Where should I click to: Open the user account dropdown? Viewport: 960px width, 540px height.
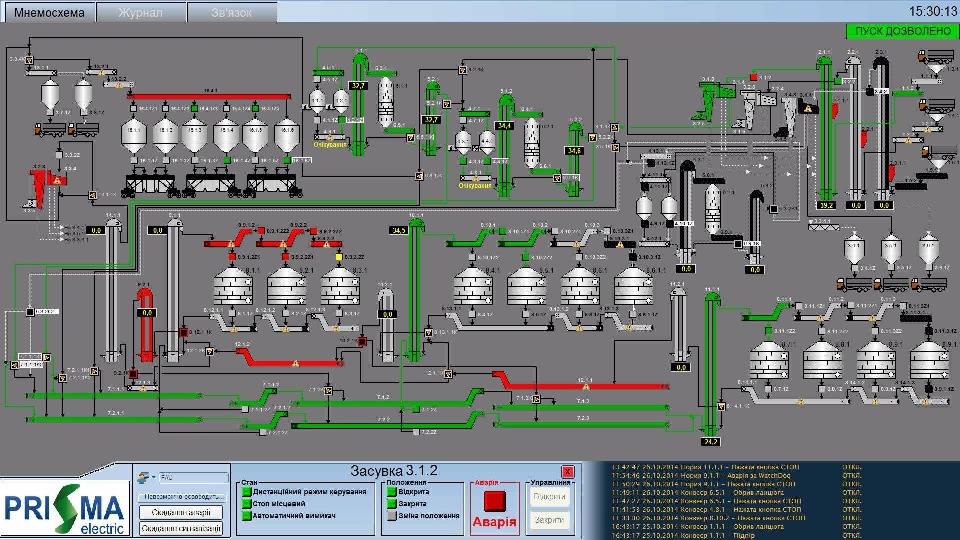pos(146,477)
